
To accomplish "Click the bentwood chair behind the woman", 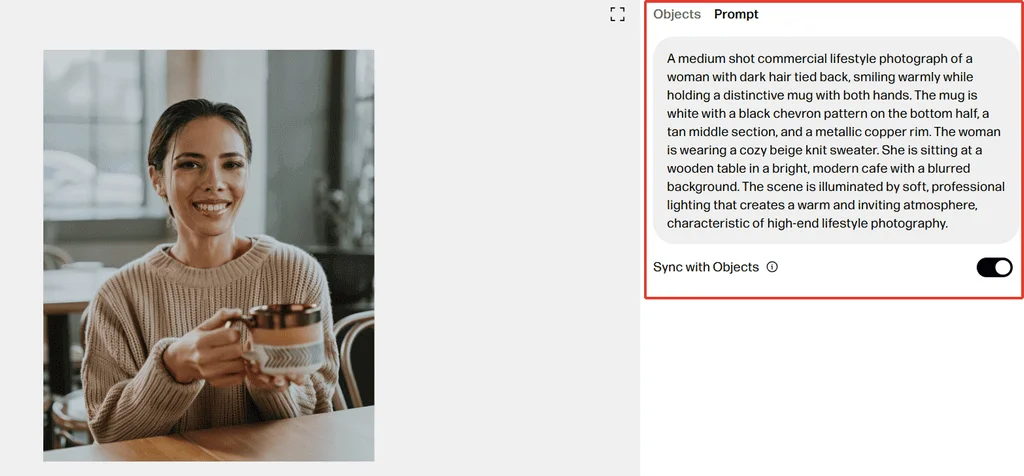I will point(355,358).
